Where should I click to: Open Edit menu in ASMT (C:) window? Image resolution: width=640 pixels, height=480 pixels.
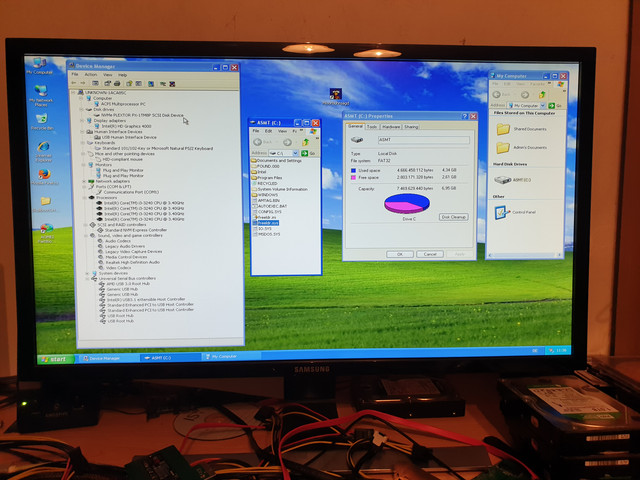(268, 131)
